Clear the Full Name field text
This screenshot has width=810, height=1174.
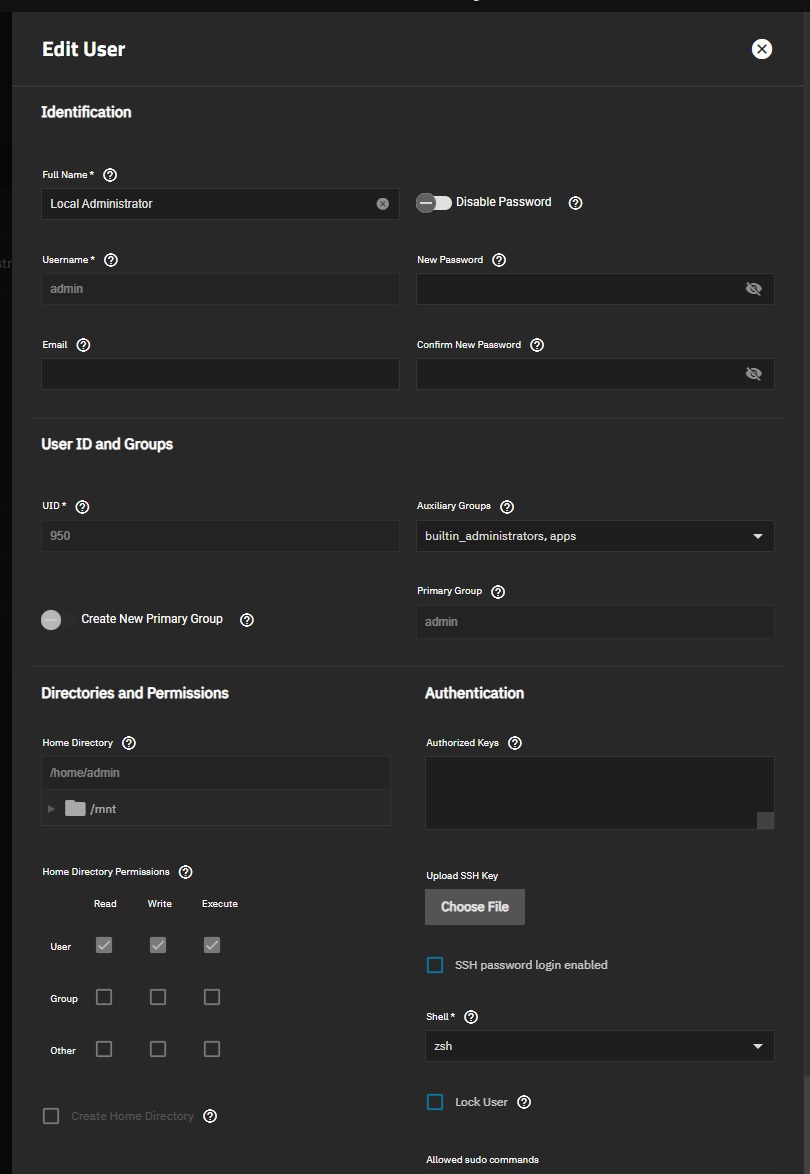[383, 204]
